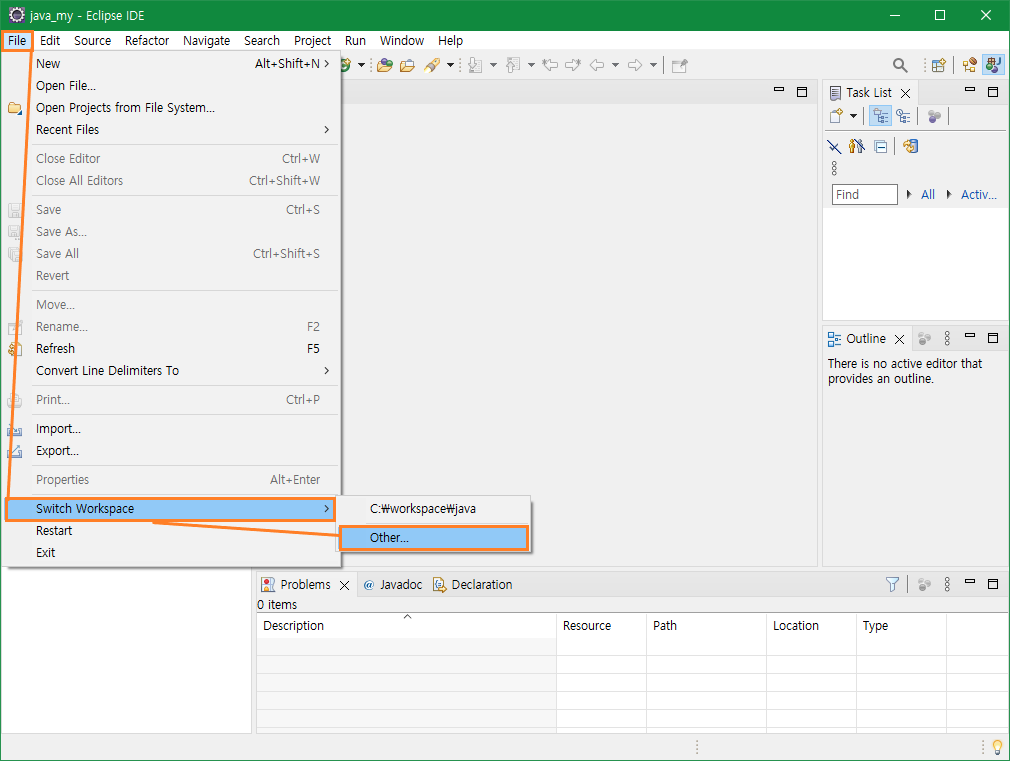The width and height of the screenshot is (1010, 761).
Task: Switch to the Java EE perspective icon
Action: 969,65
